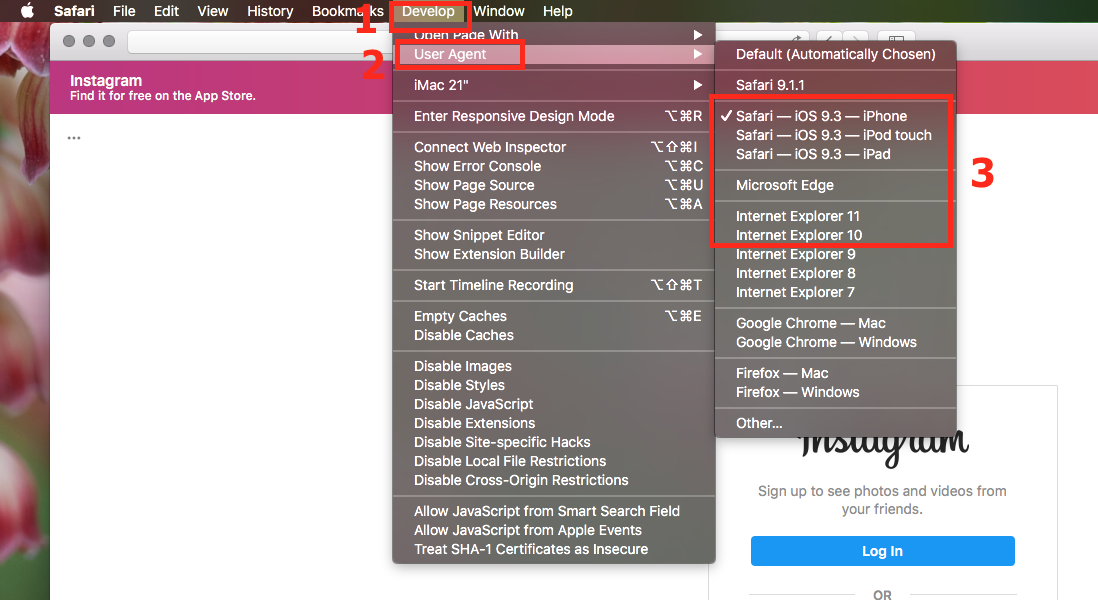Image resolution: width=1098 pixels, height=600 pixels.
Task: Select Show Page Source
Action: pos(554,185)
